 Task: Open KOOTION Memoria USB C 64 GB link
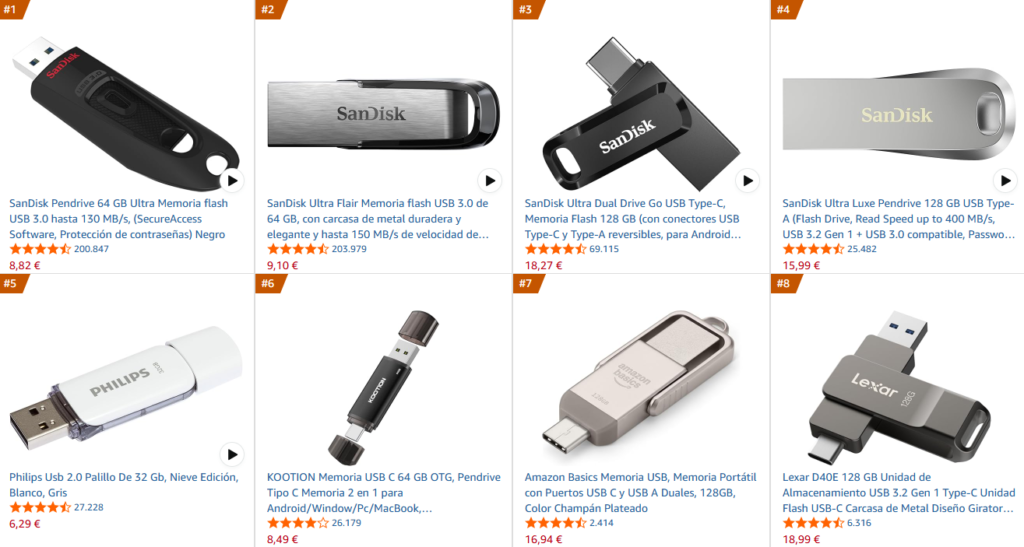(x=383, y=493)
